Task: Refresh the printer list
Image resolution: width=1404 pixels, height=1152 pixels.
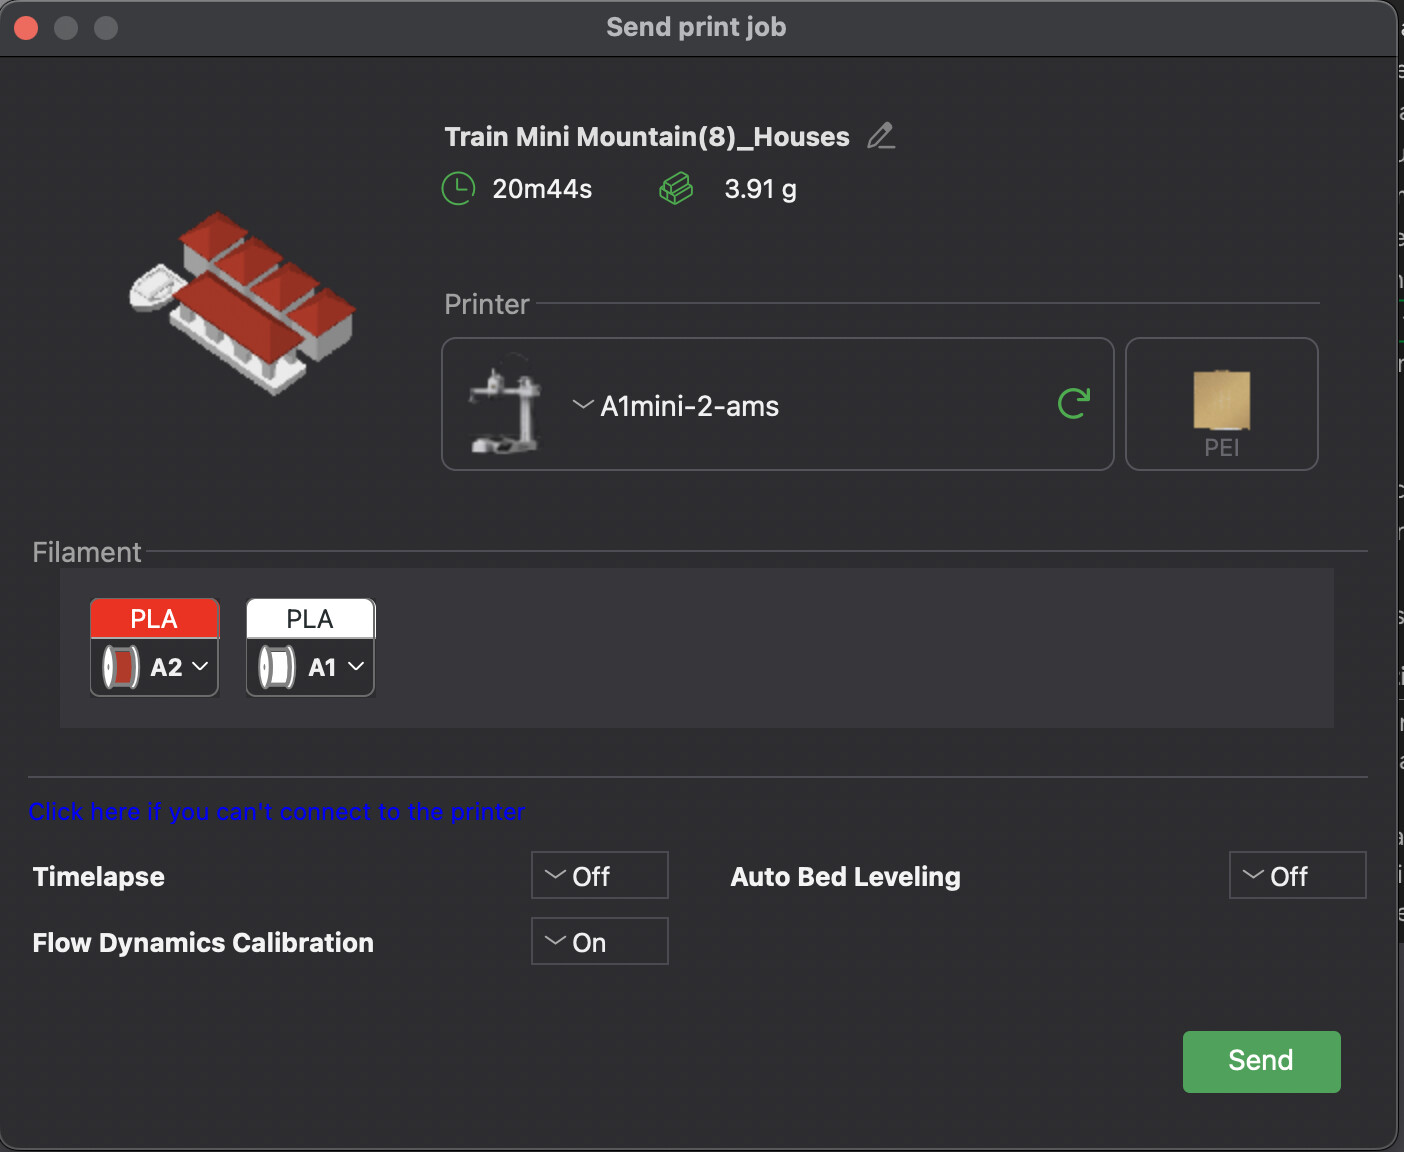Action: point(1073,404)
